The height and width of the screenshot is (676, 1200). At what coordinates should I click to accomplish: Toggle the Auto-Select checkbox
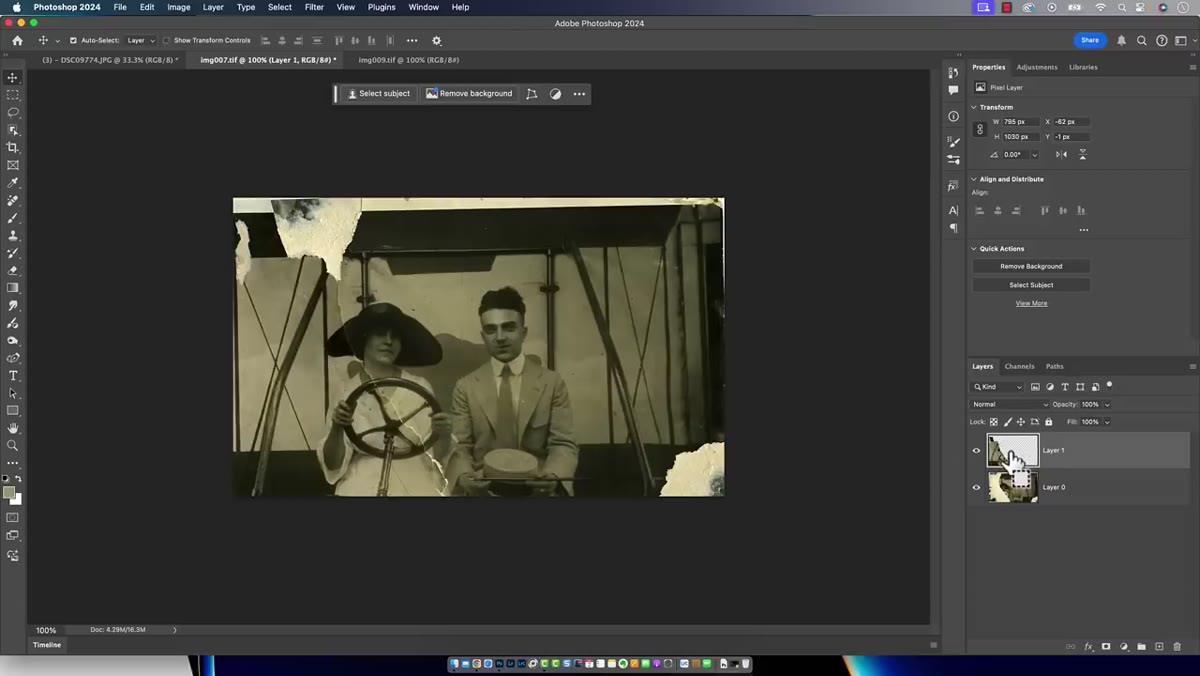tap(73, 41)
